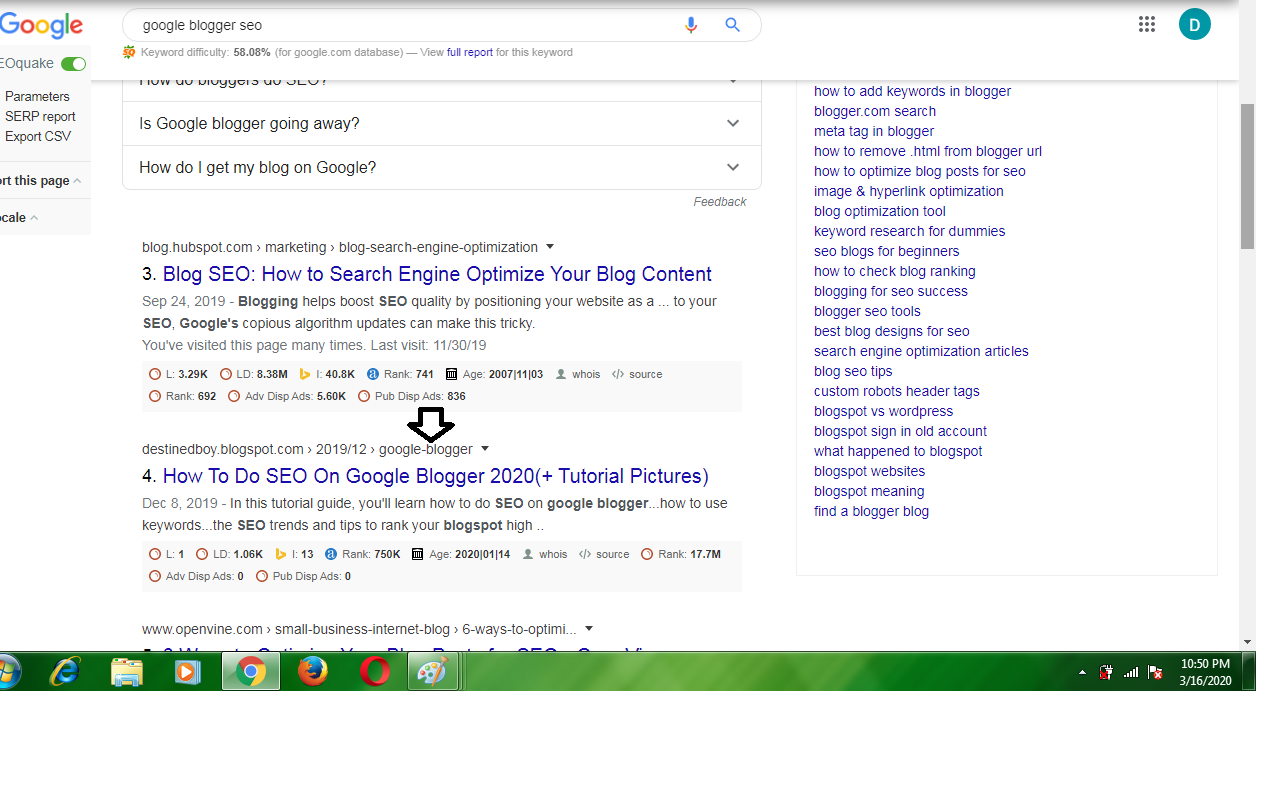Open whois for the HubSpot result

(578, 374)
